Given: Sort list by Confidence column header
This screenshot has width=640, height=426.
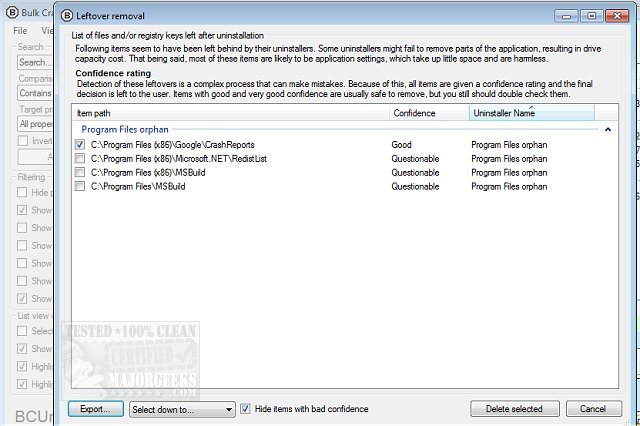Looking at the screenshot, I should [x=428, y=114].
